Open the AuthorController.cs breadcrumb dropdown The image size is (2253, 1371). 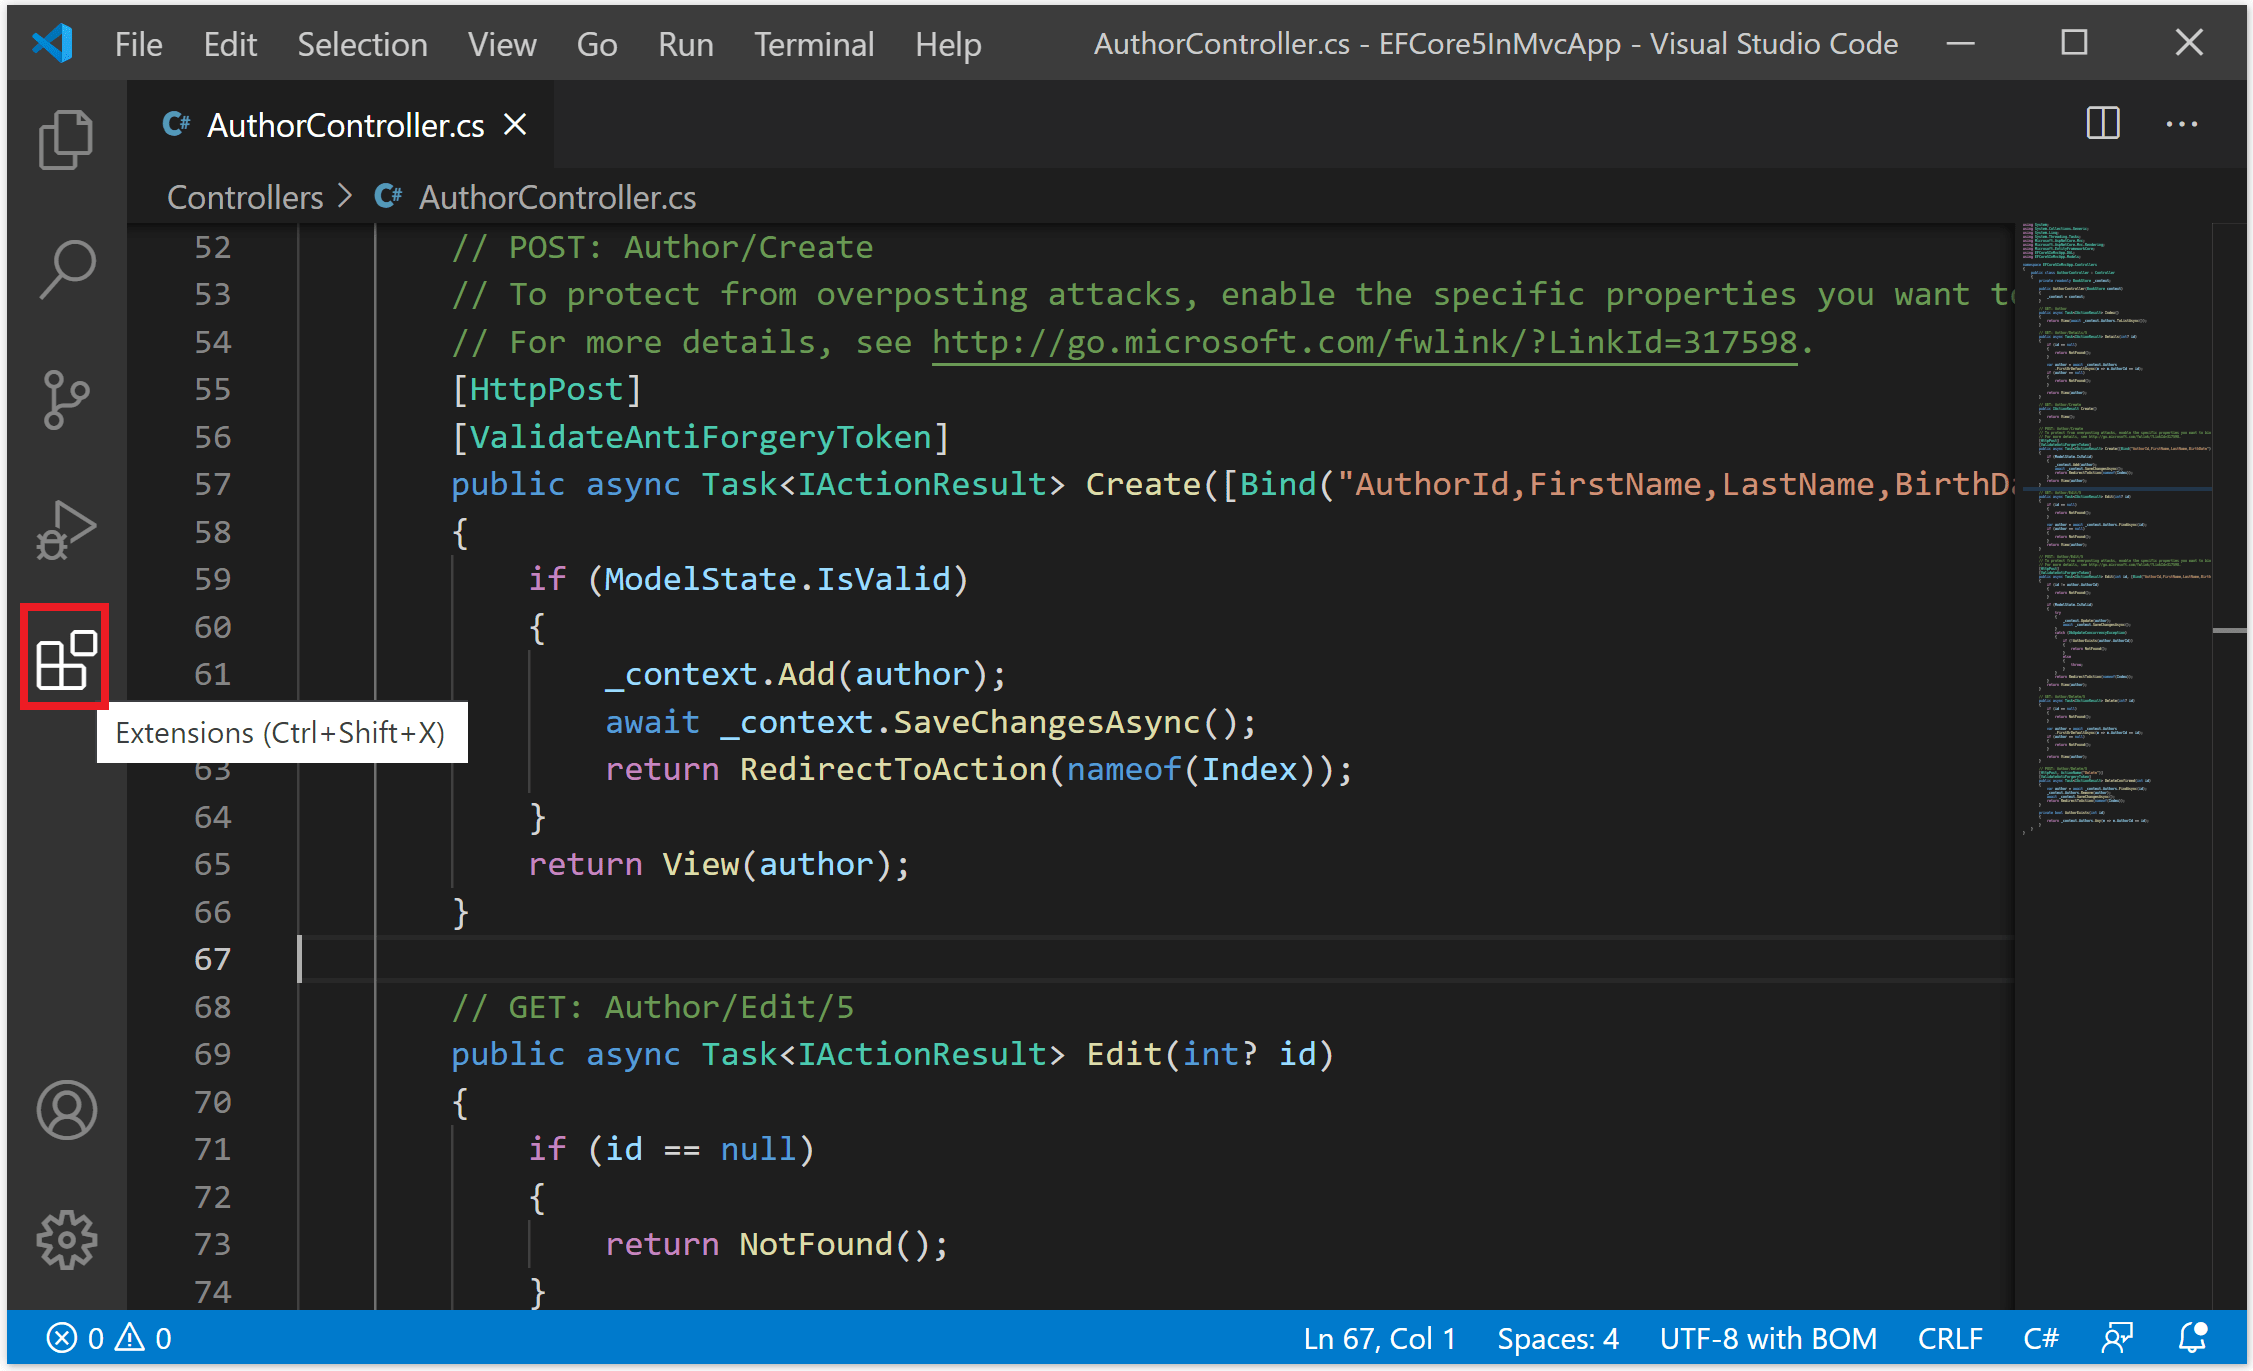(556, 196)
